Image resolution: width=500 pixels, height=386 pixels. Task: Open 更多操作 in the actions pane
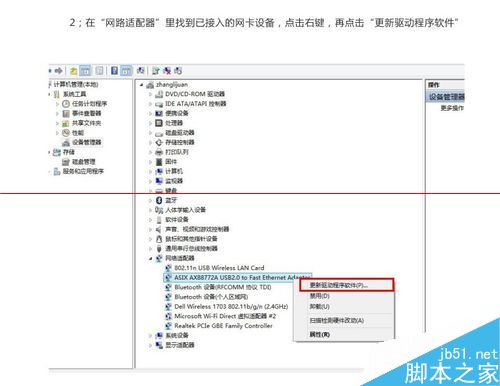click(452, 108)
